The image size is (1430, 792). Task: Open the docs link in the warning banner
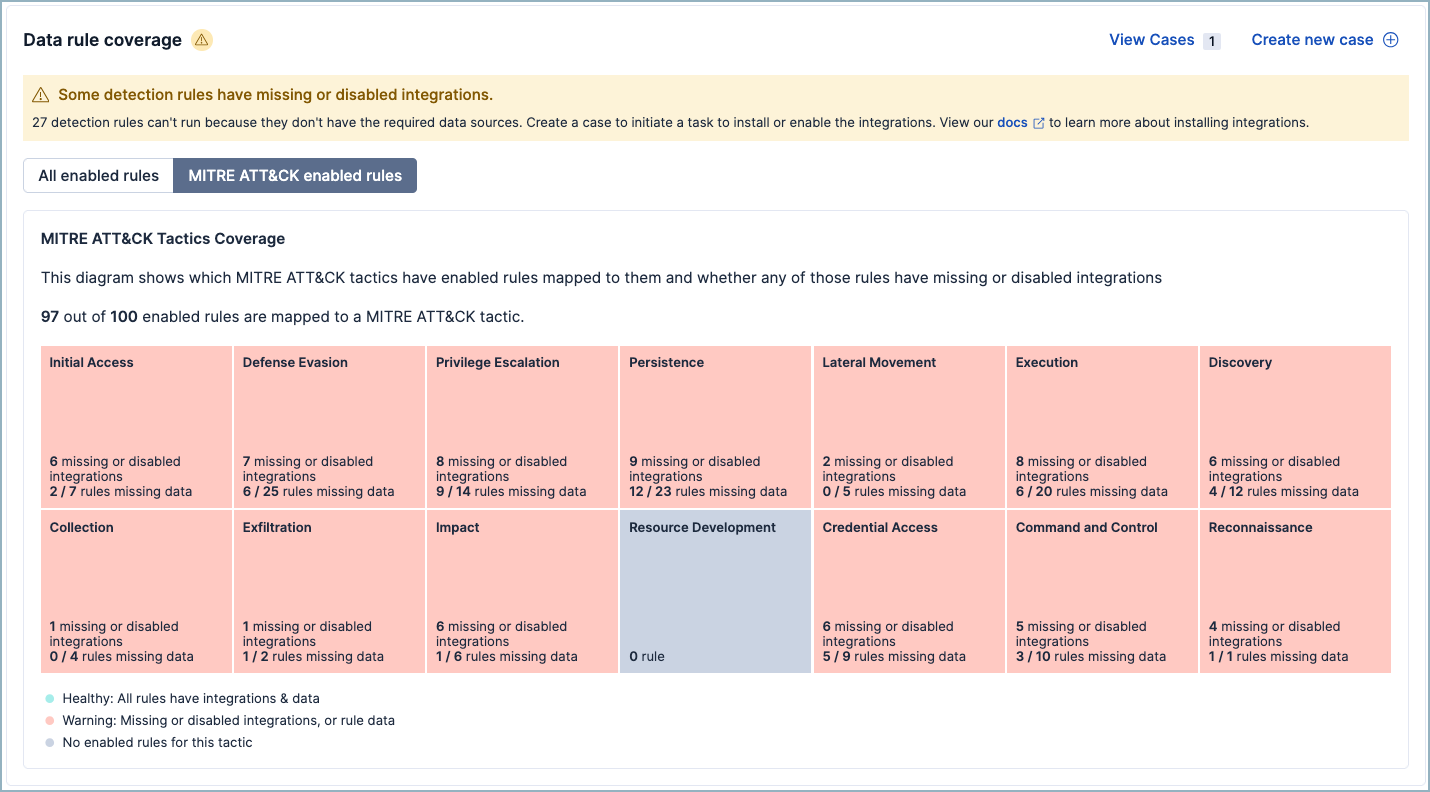click(1011, 122)
